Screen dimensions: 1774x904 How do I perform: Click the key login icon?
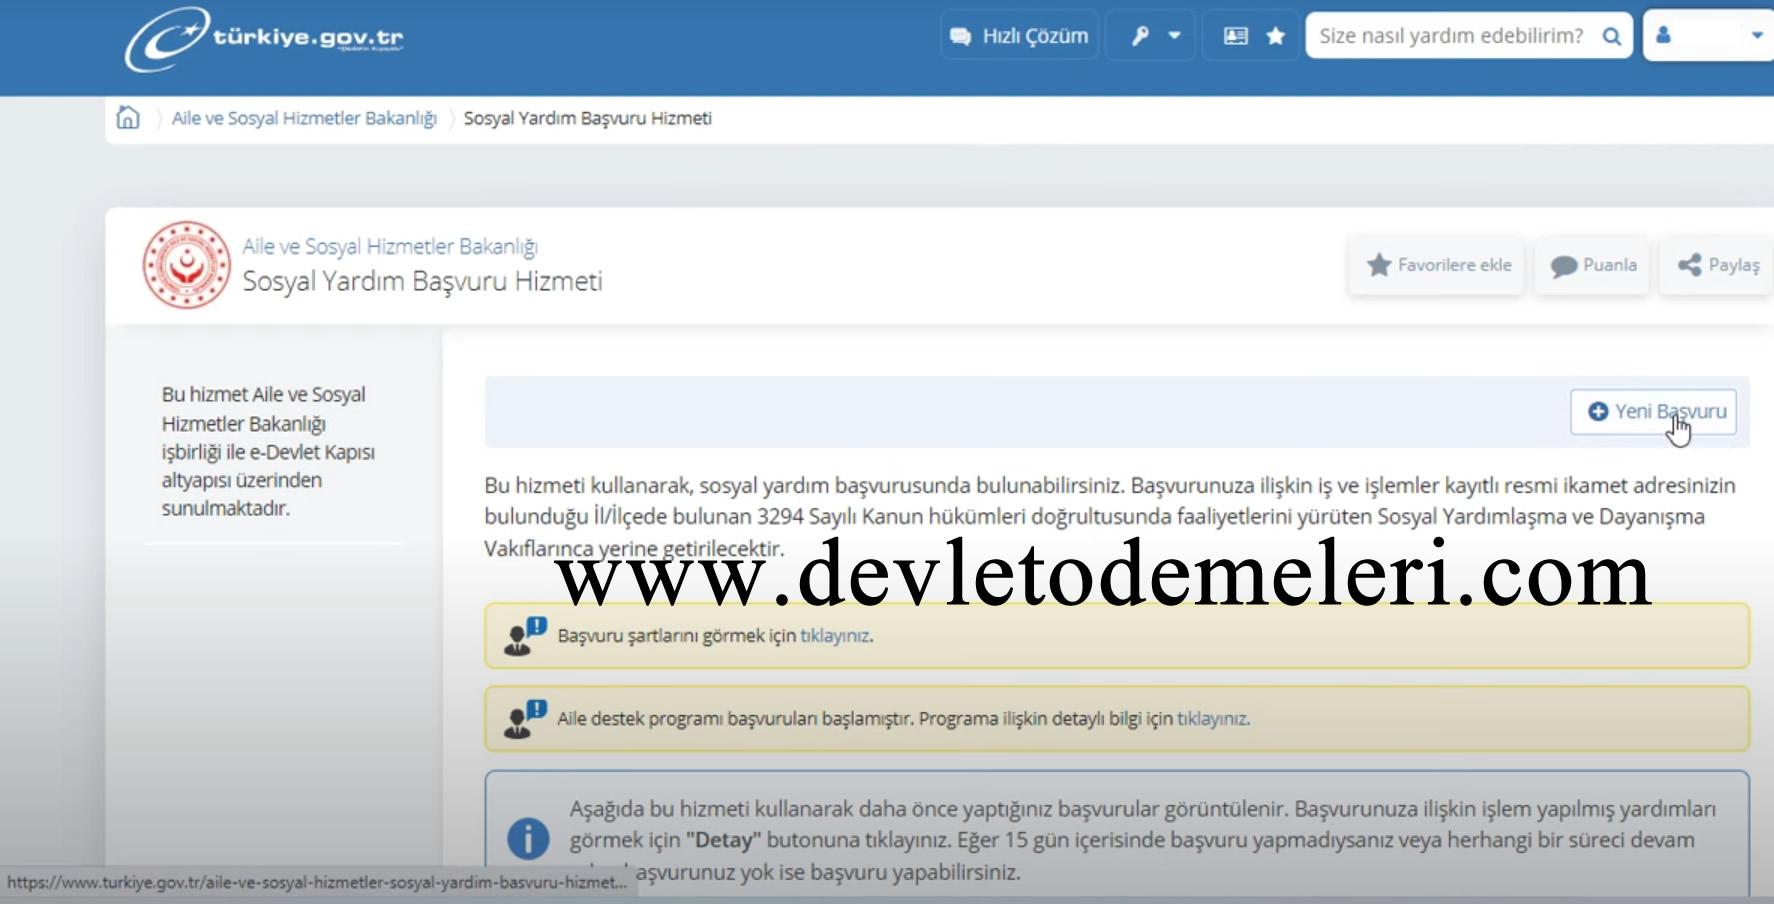[1140, 36]
